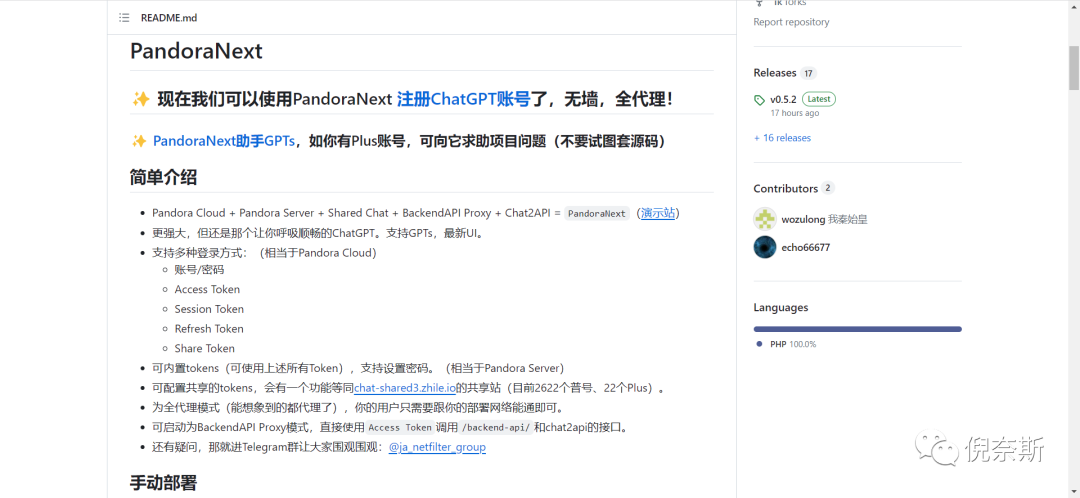Click the v0.5.2 release tag icon
This screenshot has width=1080, height=498.
[760, 100]
